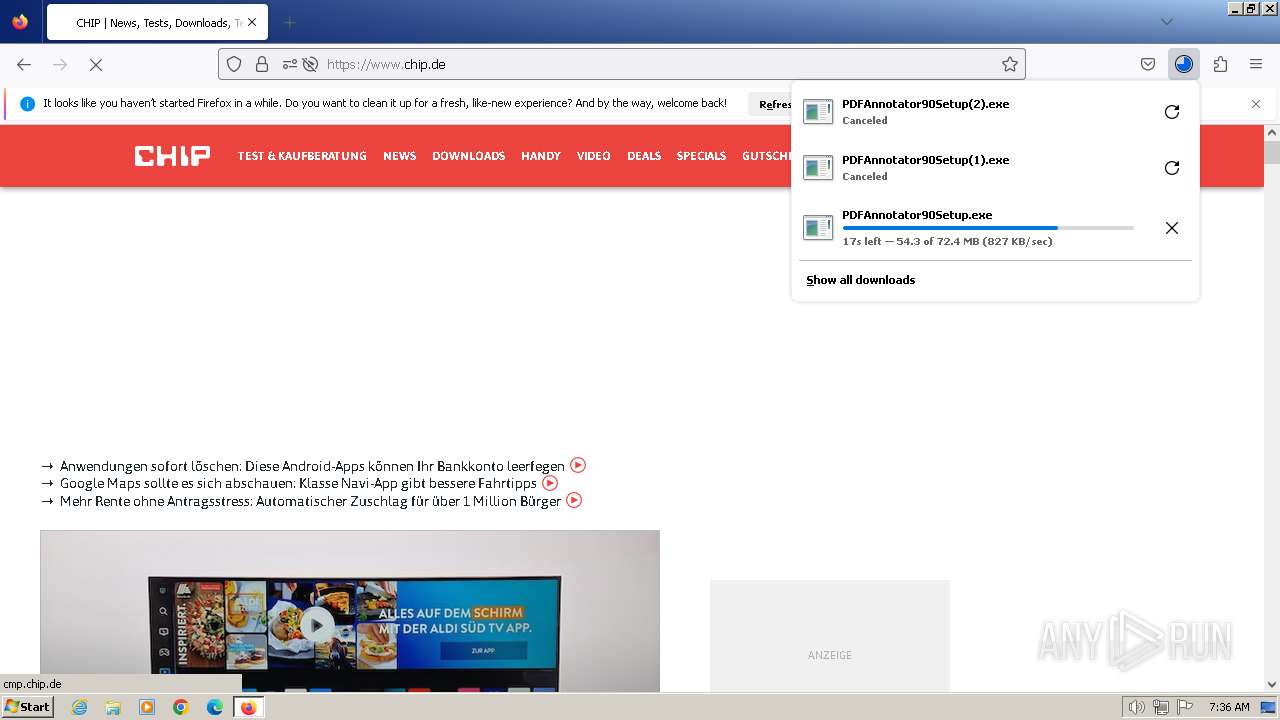Launch Internet Explorer from taskbar
Screen dimensions: 1280x720
click(80, 707)
